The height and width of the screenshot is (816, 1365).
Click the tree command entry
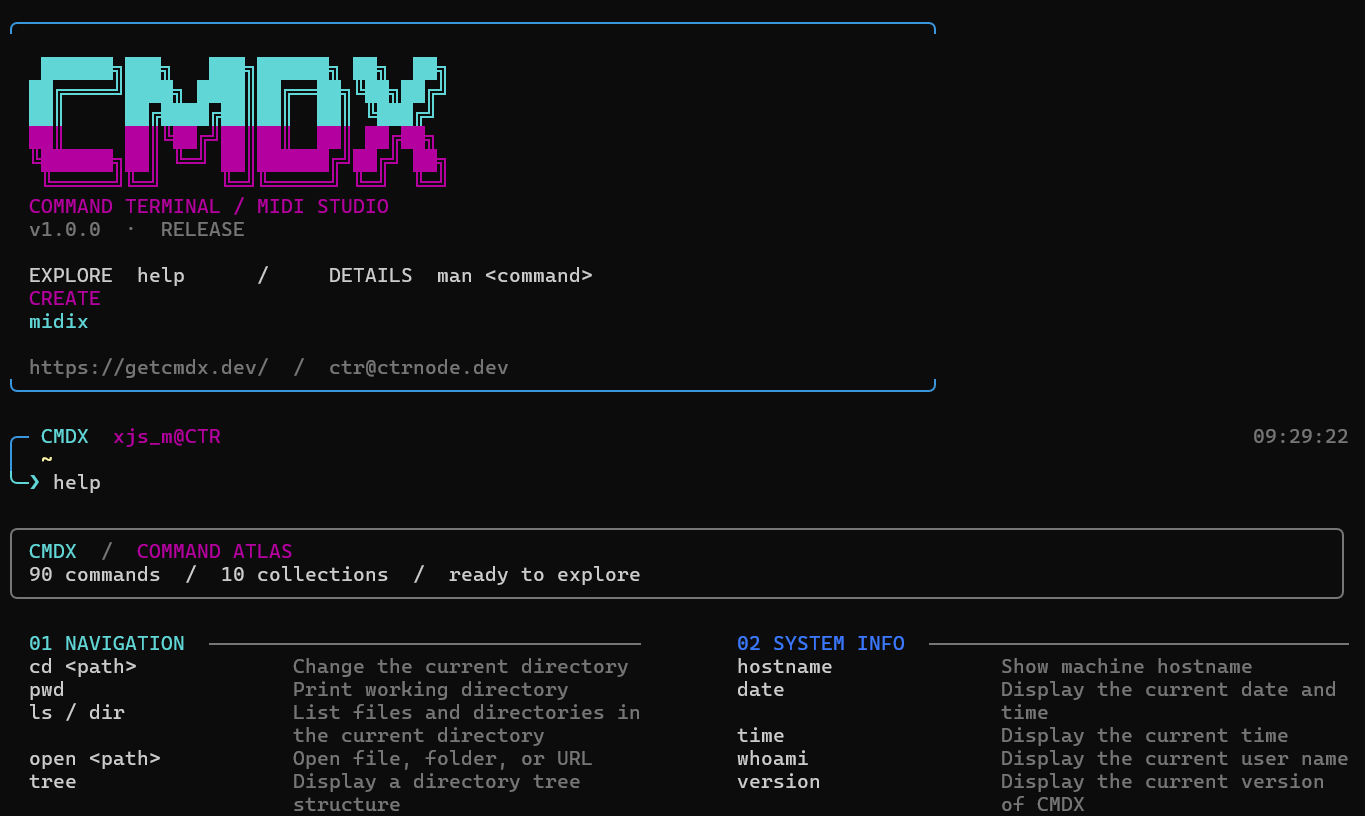tap(53, 781)
